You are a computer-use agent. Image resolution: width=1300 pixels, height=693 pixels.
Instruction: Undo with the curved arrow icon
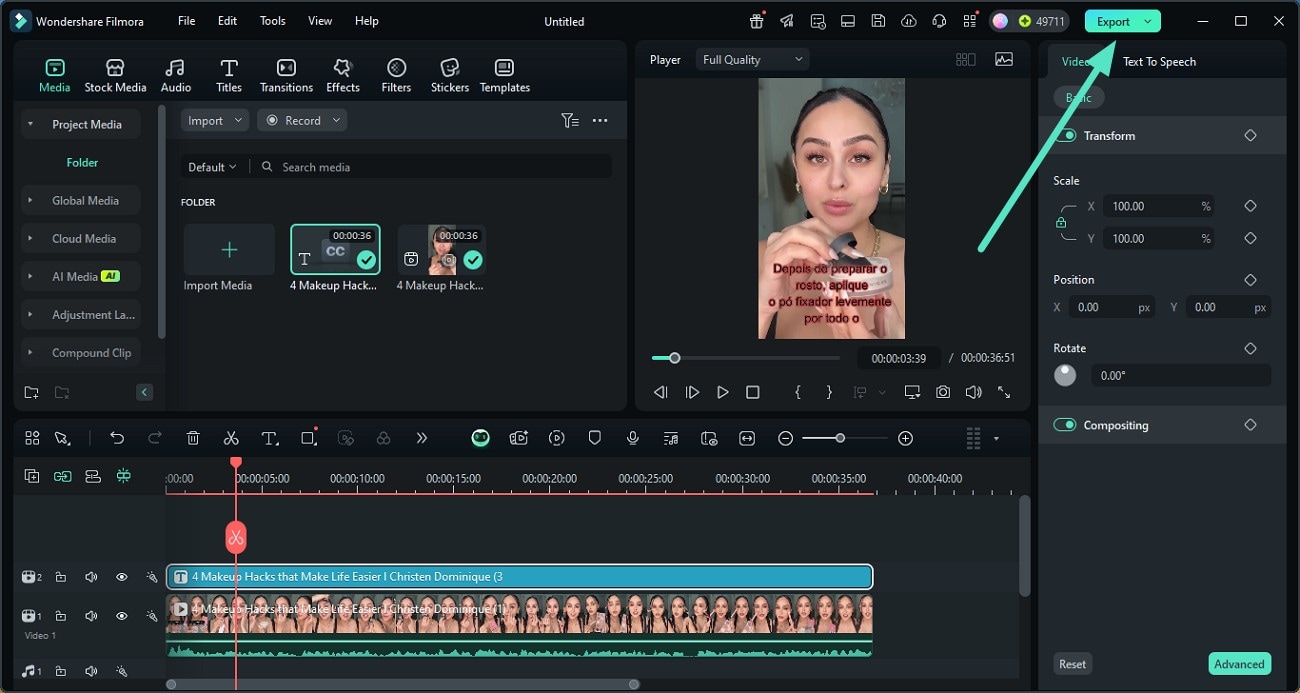pos(117,438)
